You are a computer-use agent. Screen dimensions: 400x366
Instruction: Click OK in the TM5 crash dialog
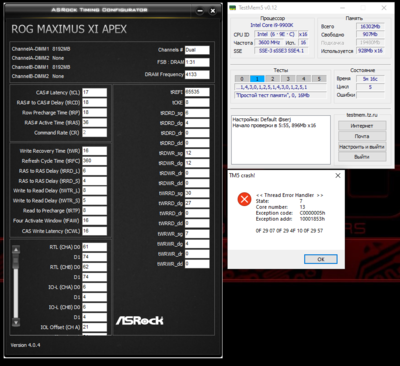321,259
